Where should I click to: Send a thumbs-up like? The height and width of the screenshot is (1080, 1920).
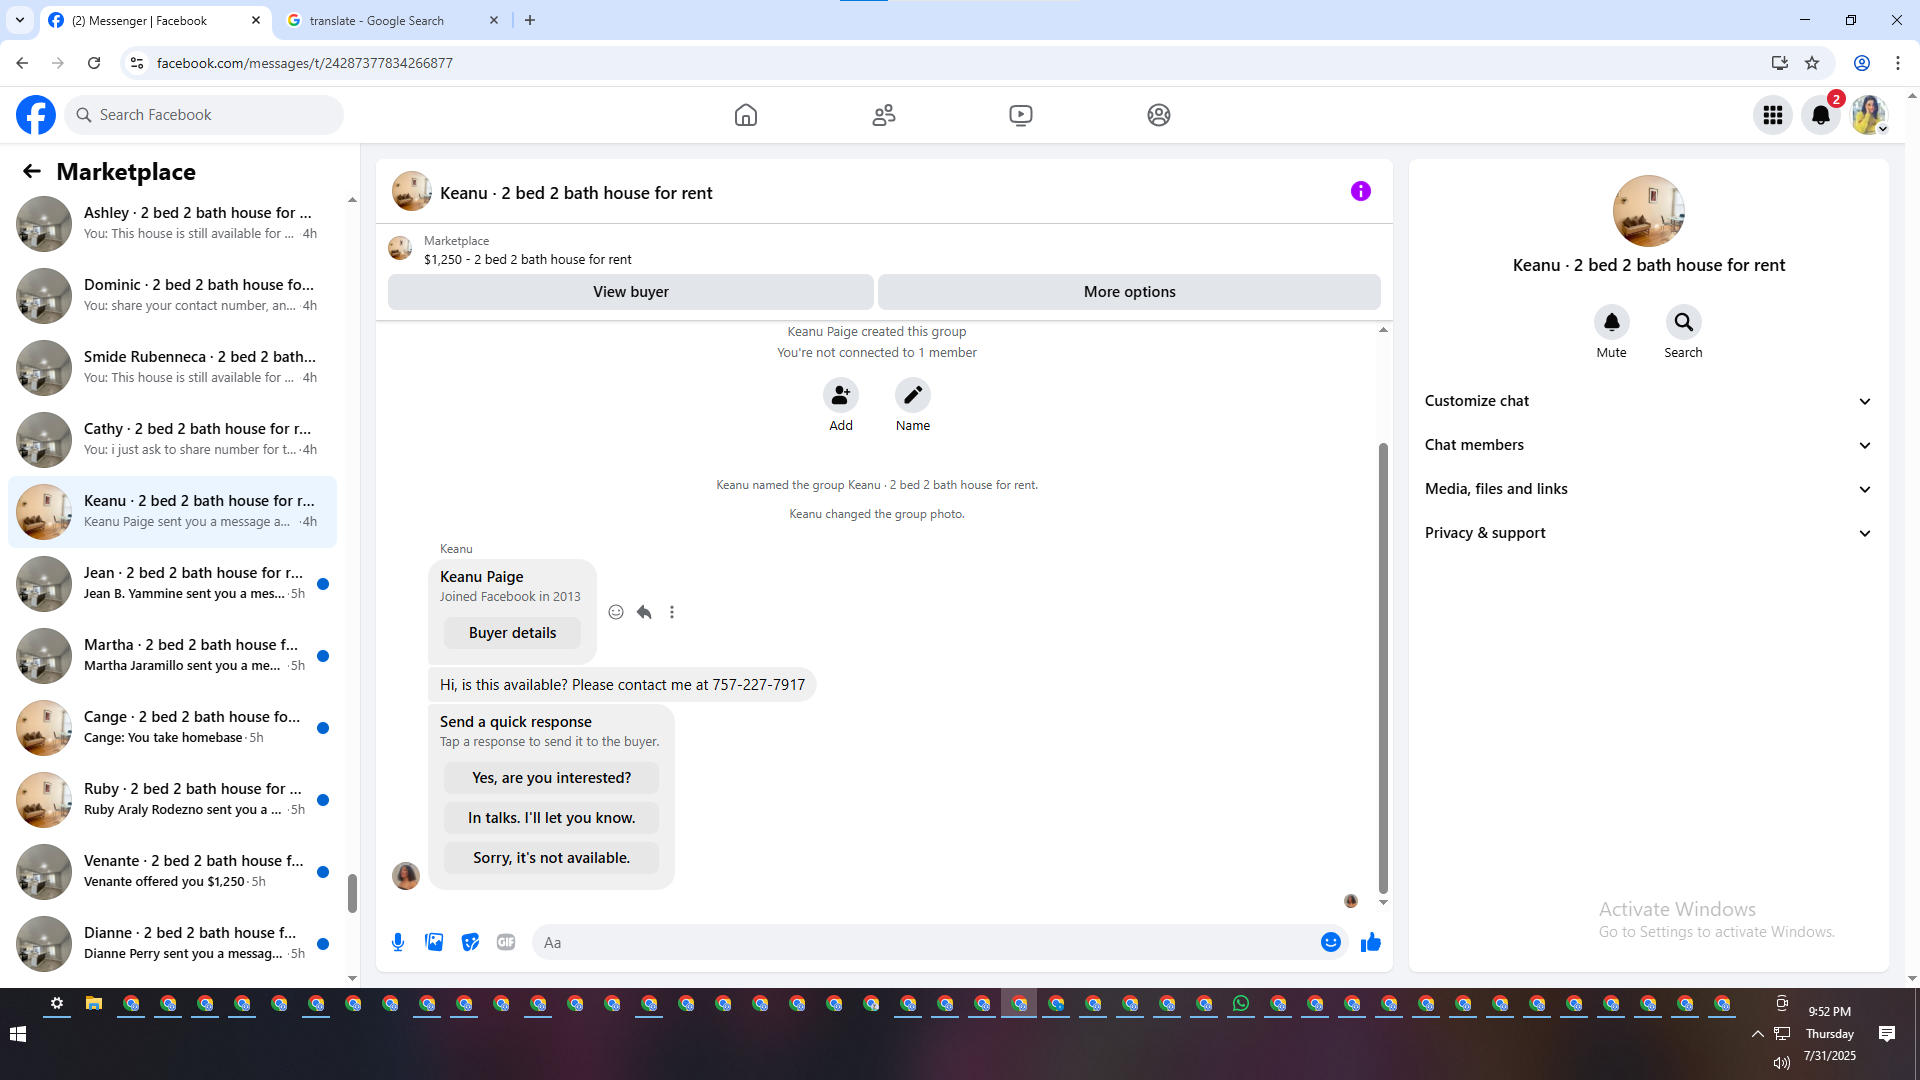1370,942
